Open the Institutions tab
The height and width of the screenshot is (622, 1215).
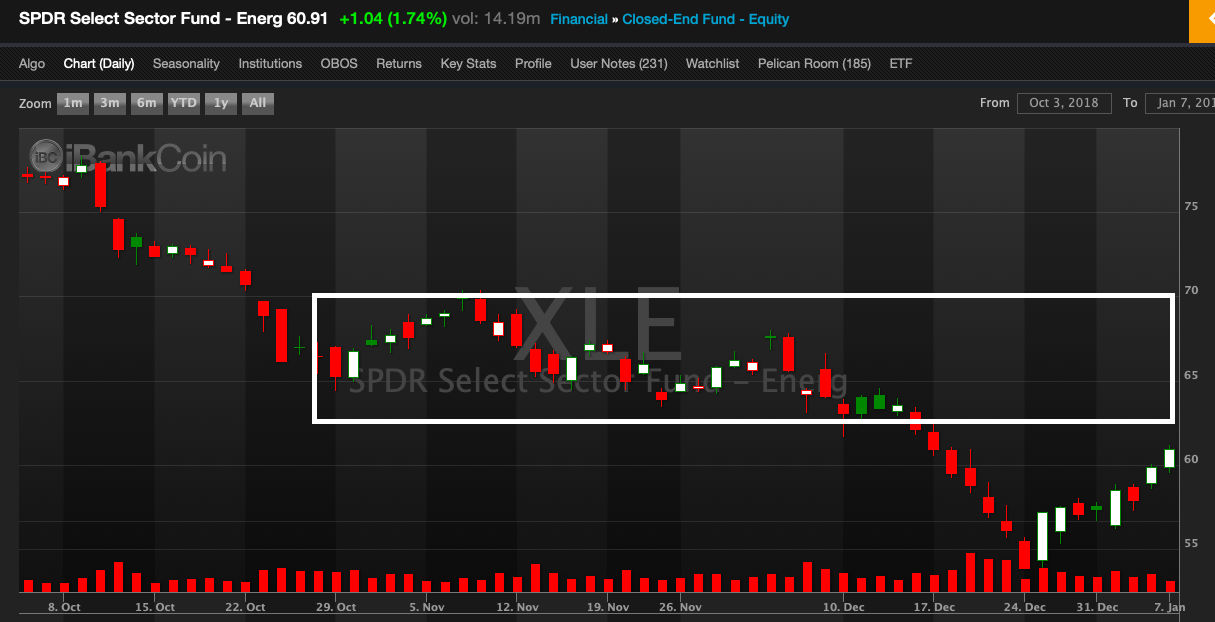click(270, 63)
